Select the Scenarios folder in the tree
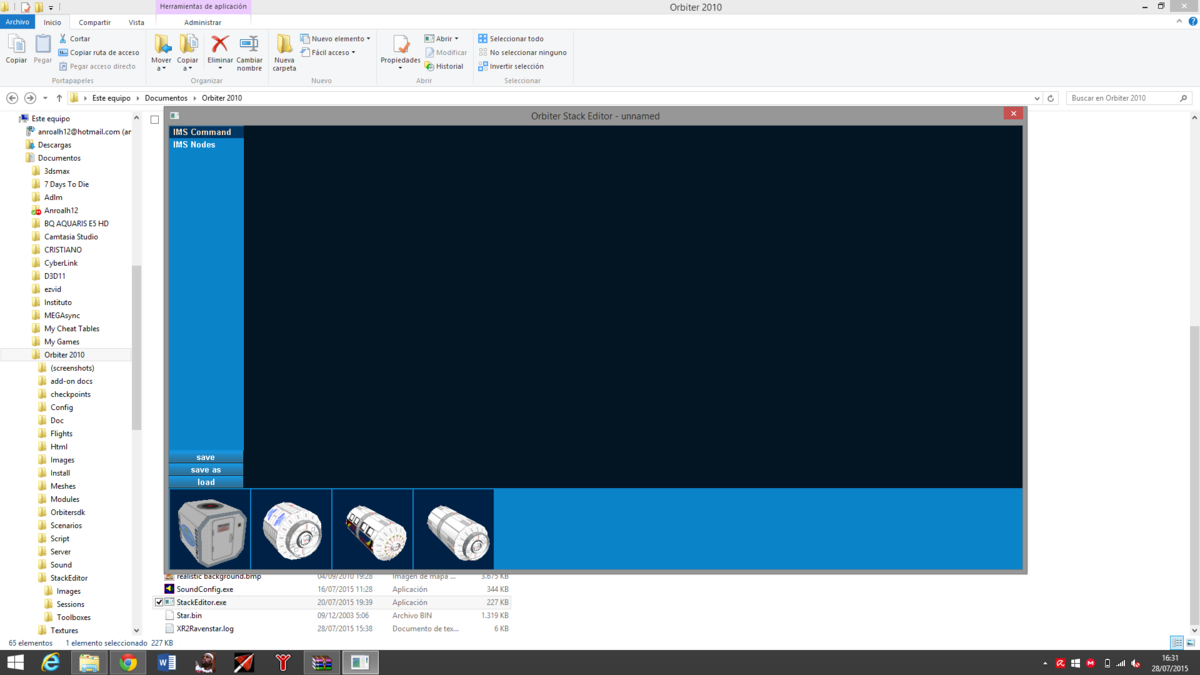The height and width of the screenshot is (675, 1200). tap(66, 525)
